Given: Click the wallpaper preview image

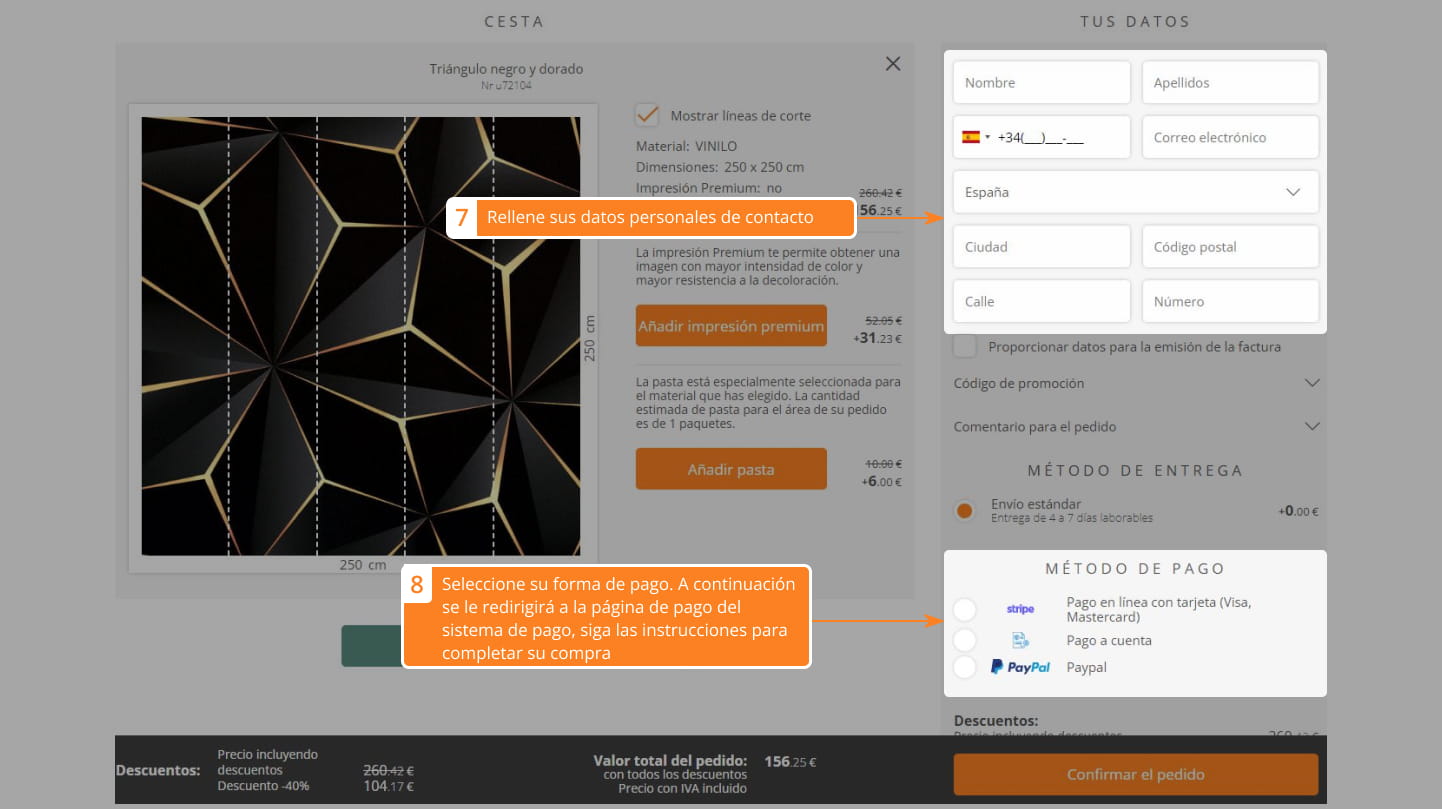Looking at the screenshot, I should pyautogui.click(x=361, y=336).
